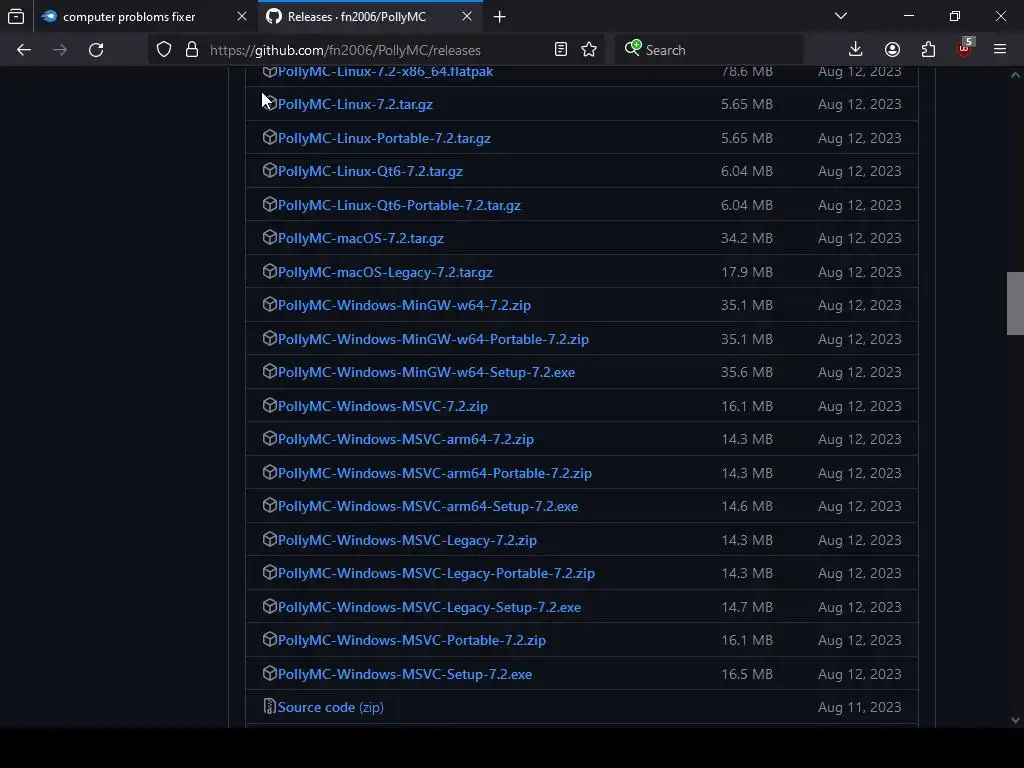The image size is (1024, 768).
Task: Click zip file icon beside Source code
Action: point(270,706)
